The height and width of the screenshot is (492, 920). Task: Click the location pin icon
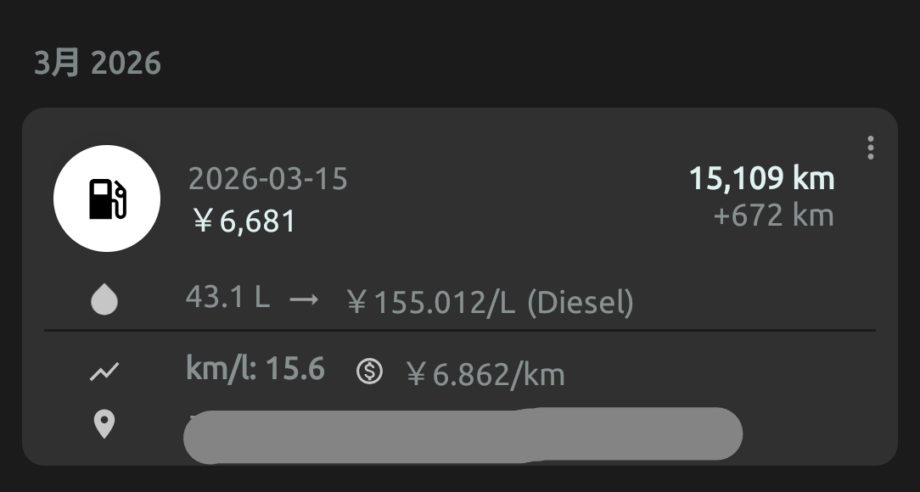pyautogui.click(x=104, y=424)
